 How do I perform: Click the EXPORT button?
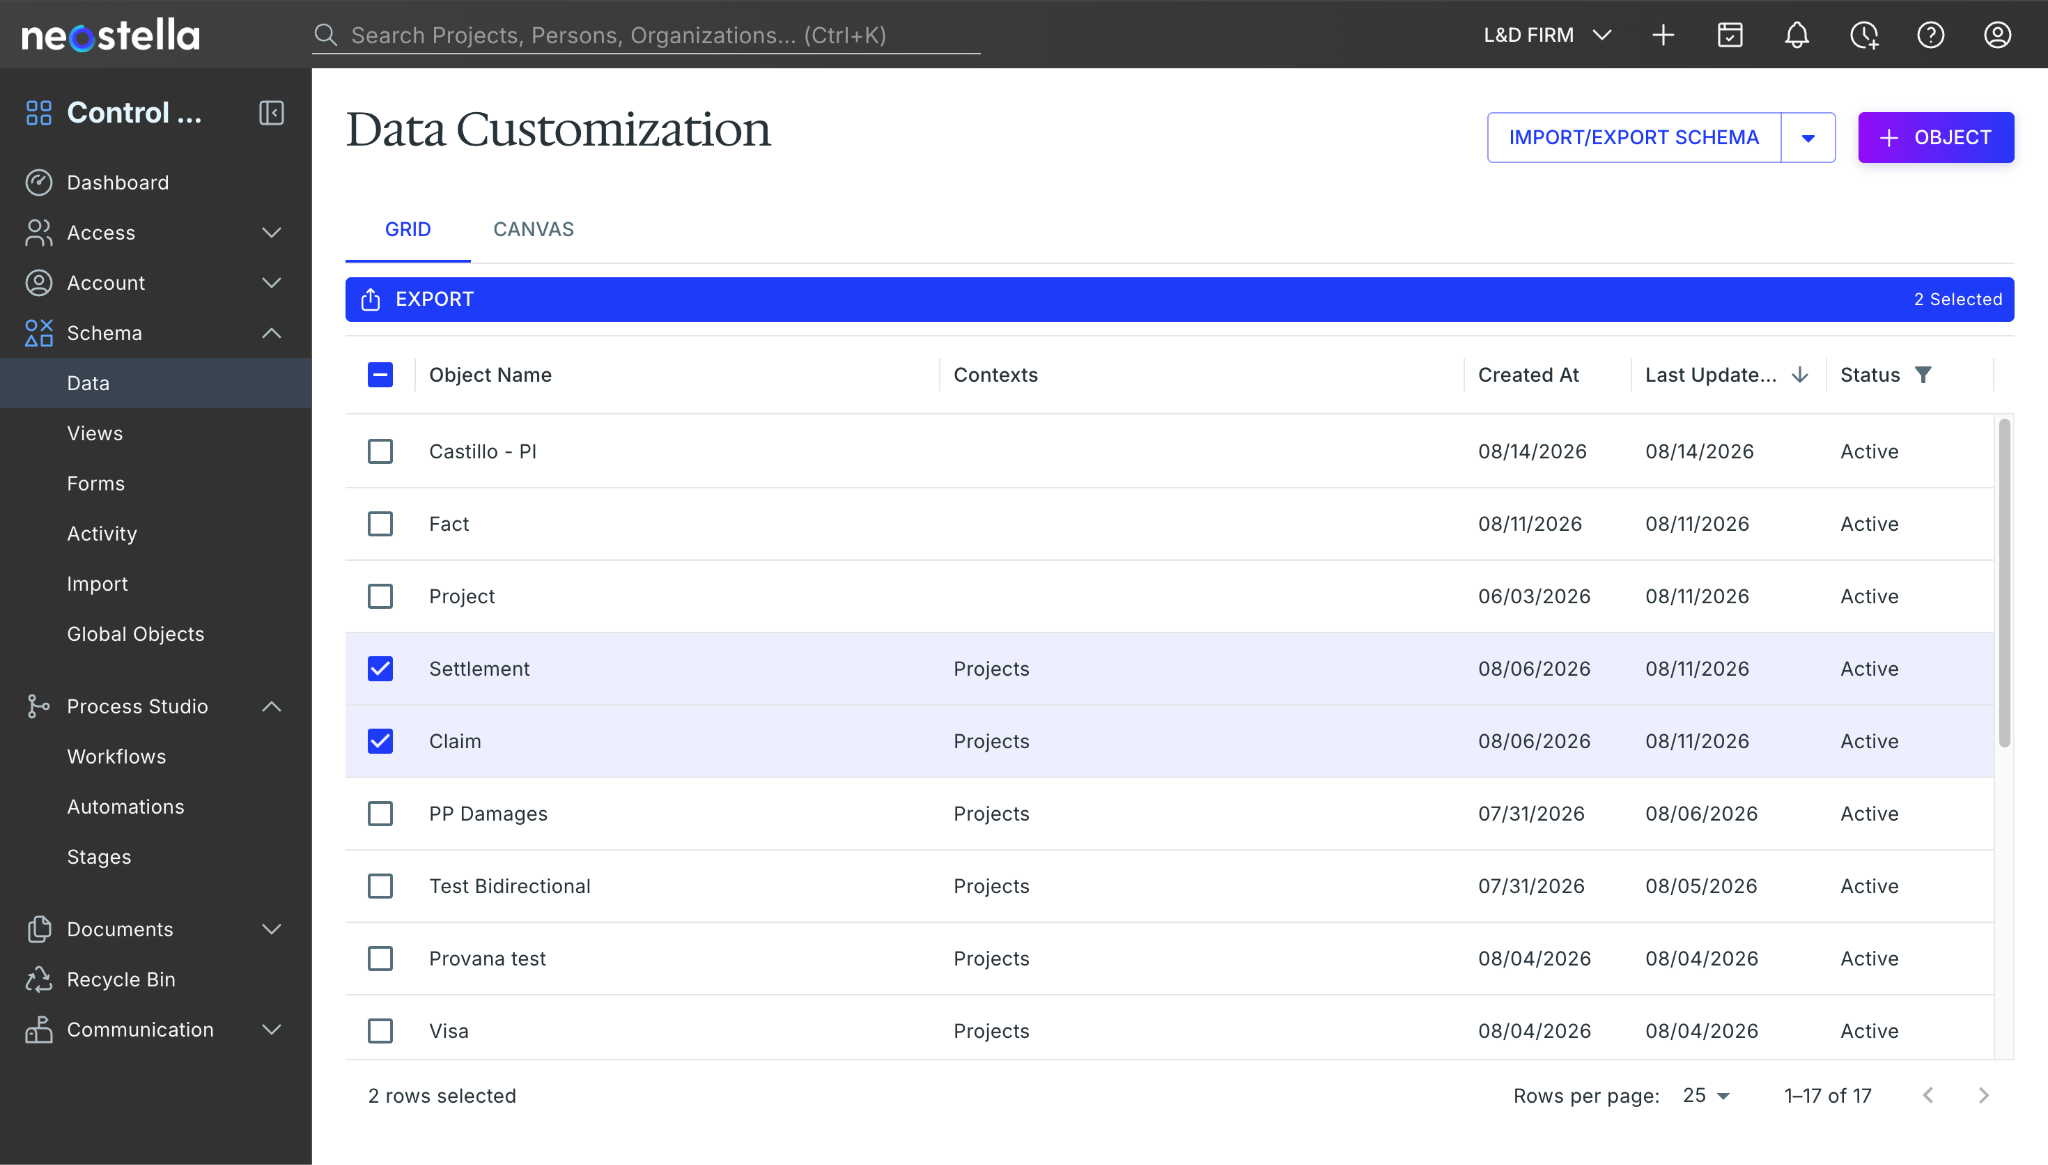418,299
